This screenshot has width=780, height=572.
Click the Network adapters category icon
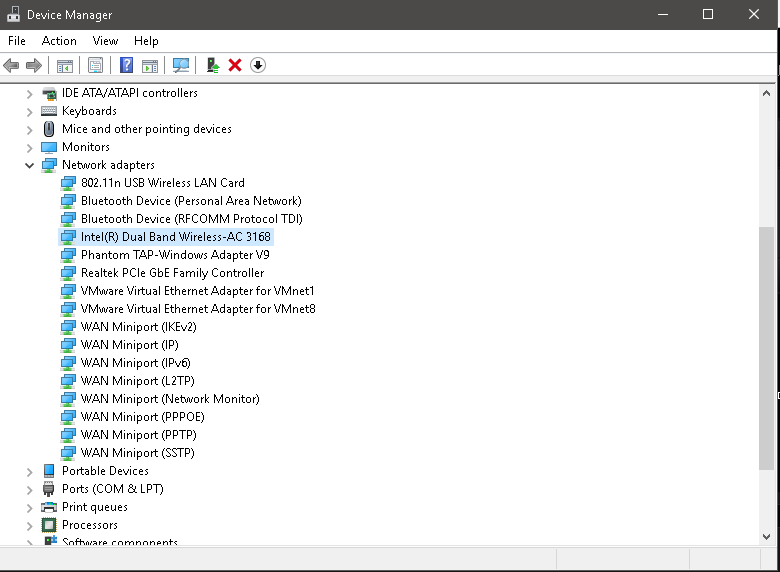pos(49,165)
